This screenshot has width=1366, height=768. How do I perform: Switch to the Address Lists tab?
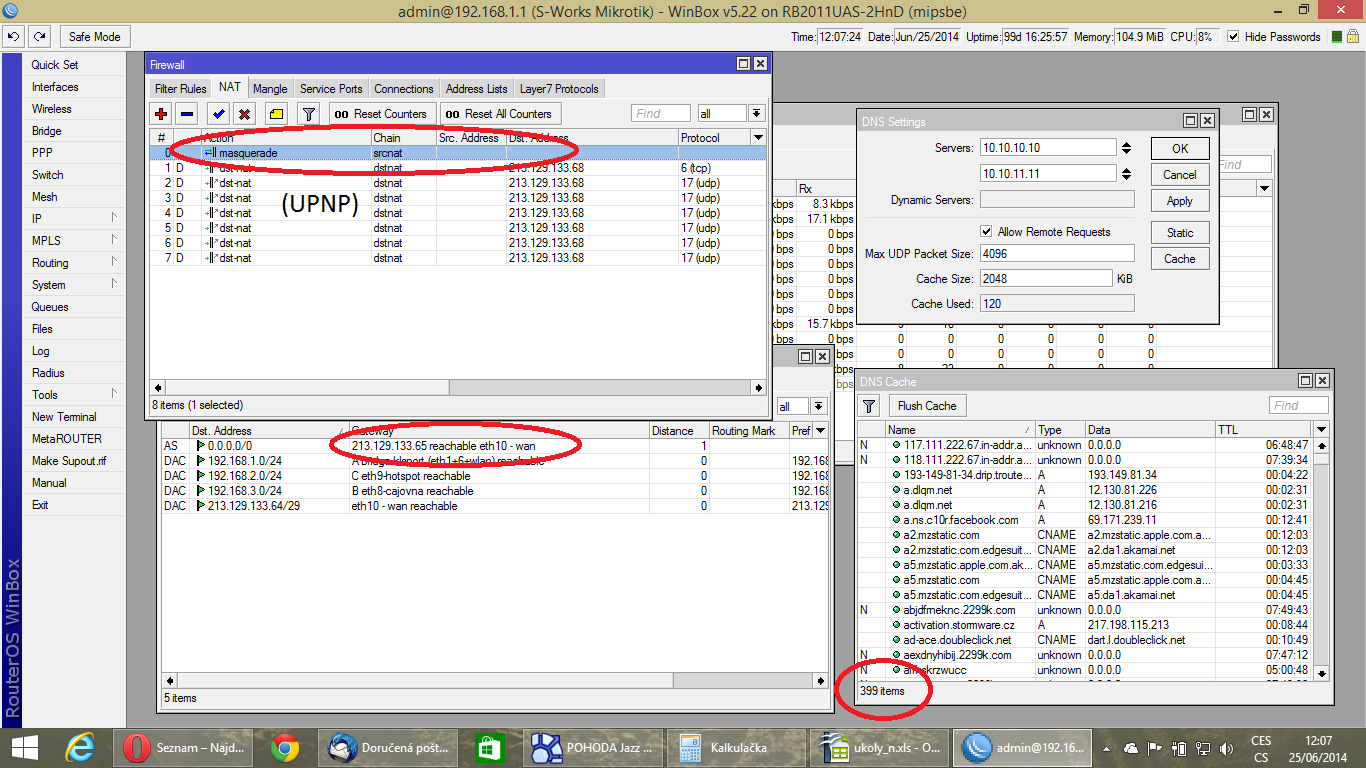(477, 89)
